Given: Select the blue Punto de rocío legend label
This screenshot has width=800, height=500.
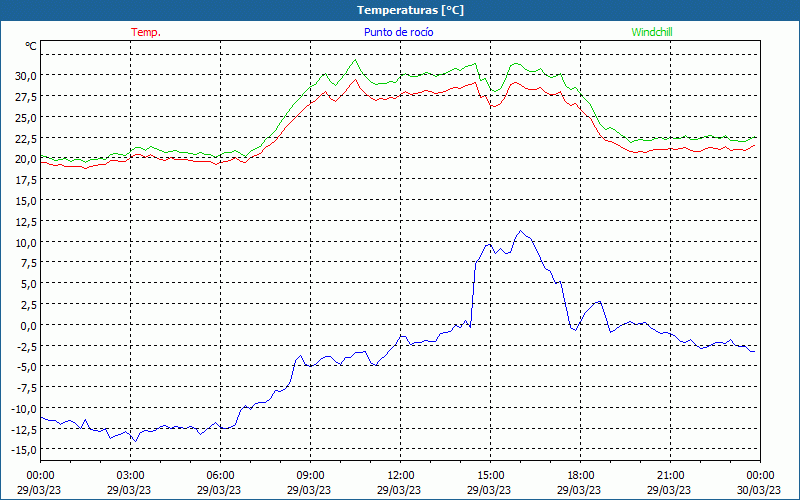Looking at the screenshot, I should coord(398,32).
